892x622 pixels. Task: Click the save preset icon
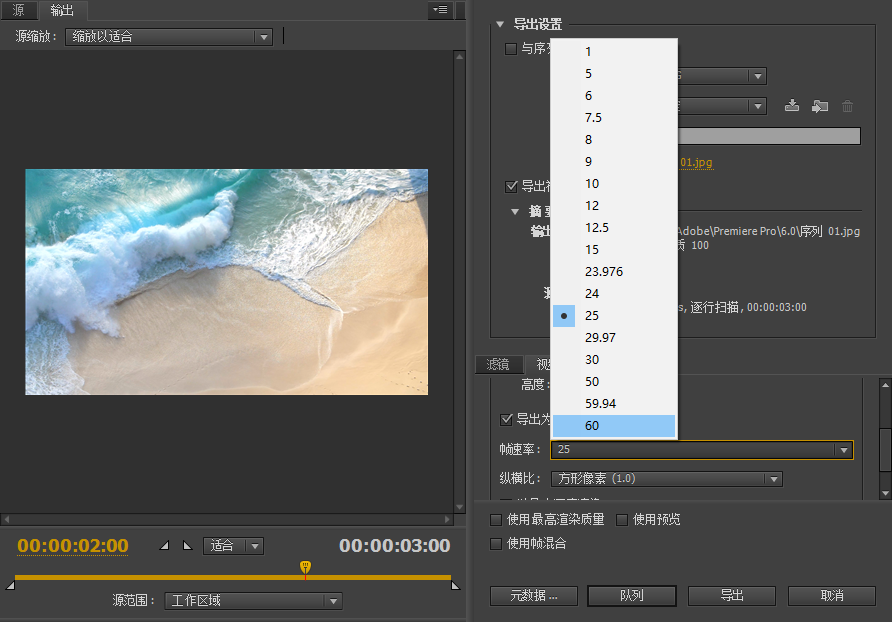792,106
